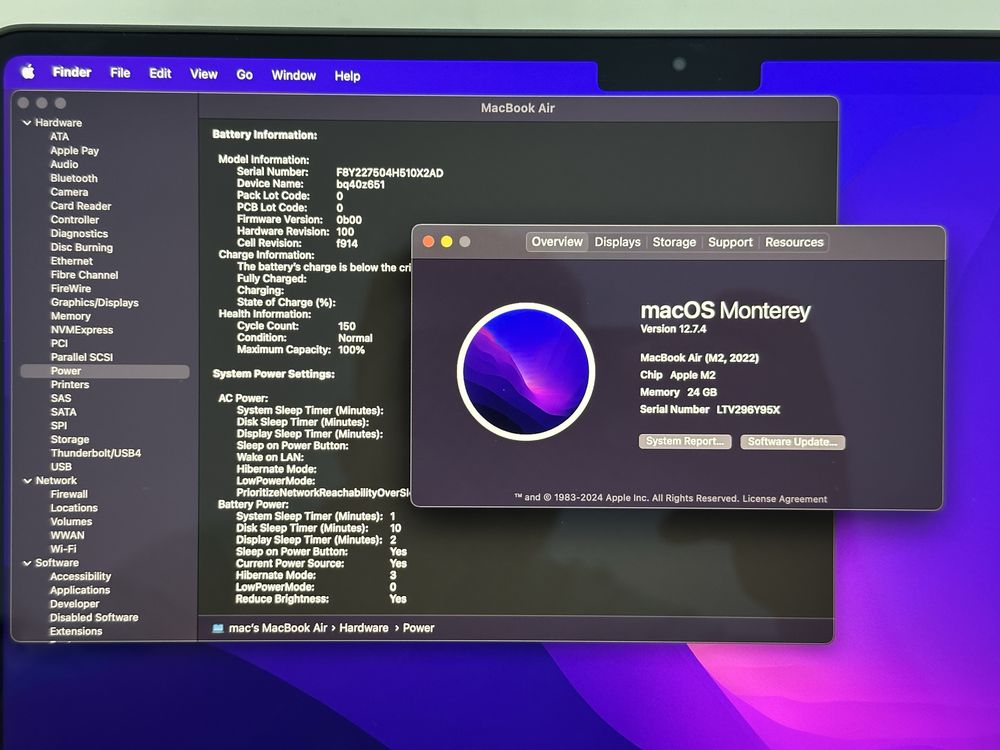Select Applications under Software
The width and height of the screenshot is (1000, 750).
click(80, 590)
